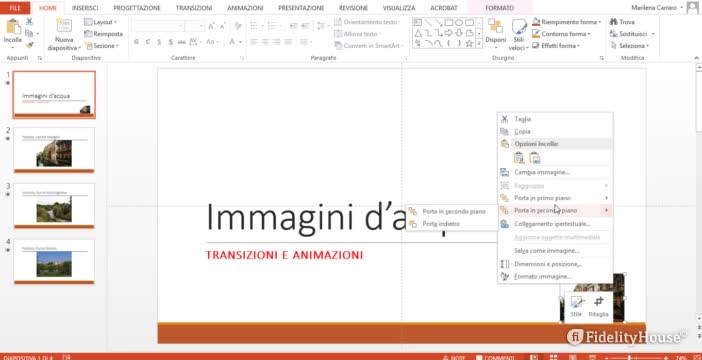Expand Porta in primo piano submenu arrow
This screenshot has height=360, width=702.
pos(606,198)
